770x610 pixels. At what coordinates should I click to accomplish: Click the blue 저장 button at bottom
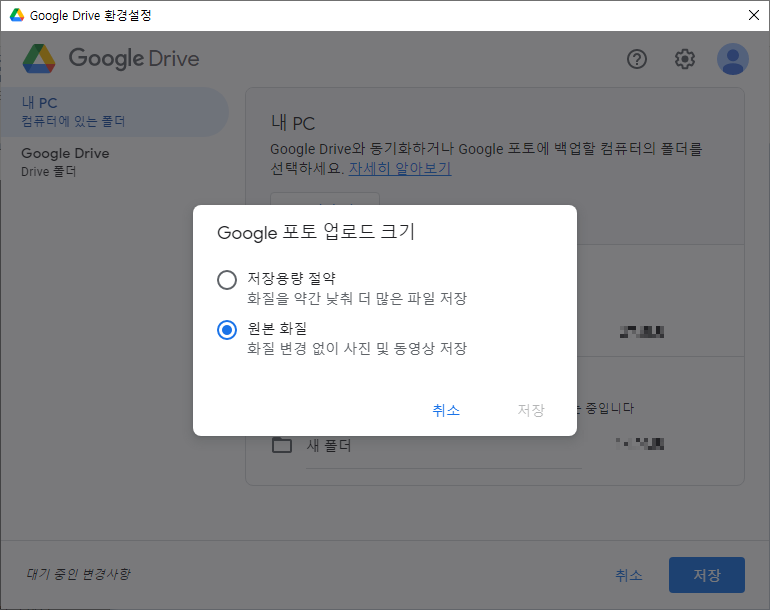click(707, 575)
